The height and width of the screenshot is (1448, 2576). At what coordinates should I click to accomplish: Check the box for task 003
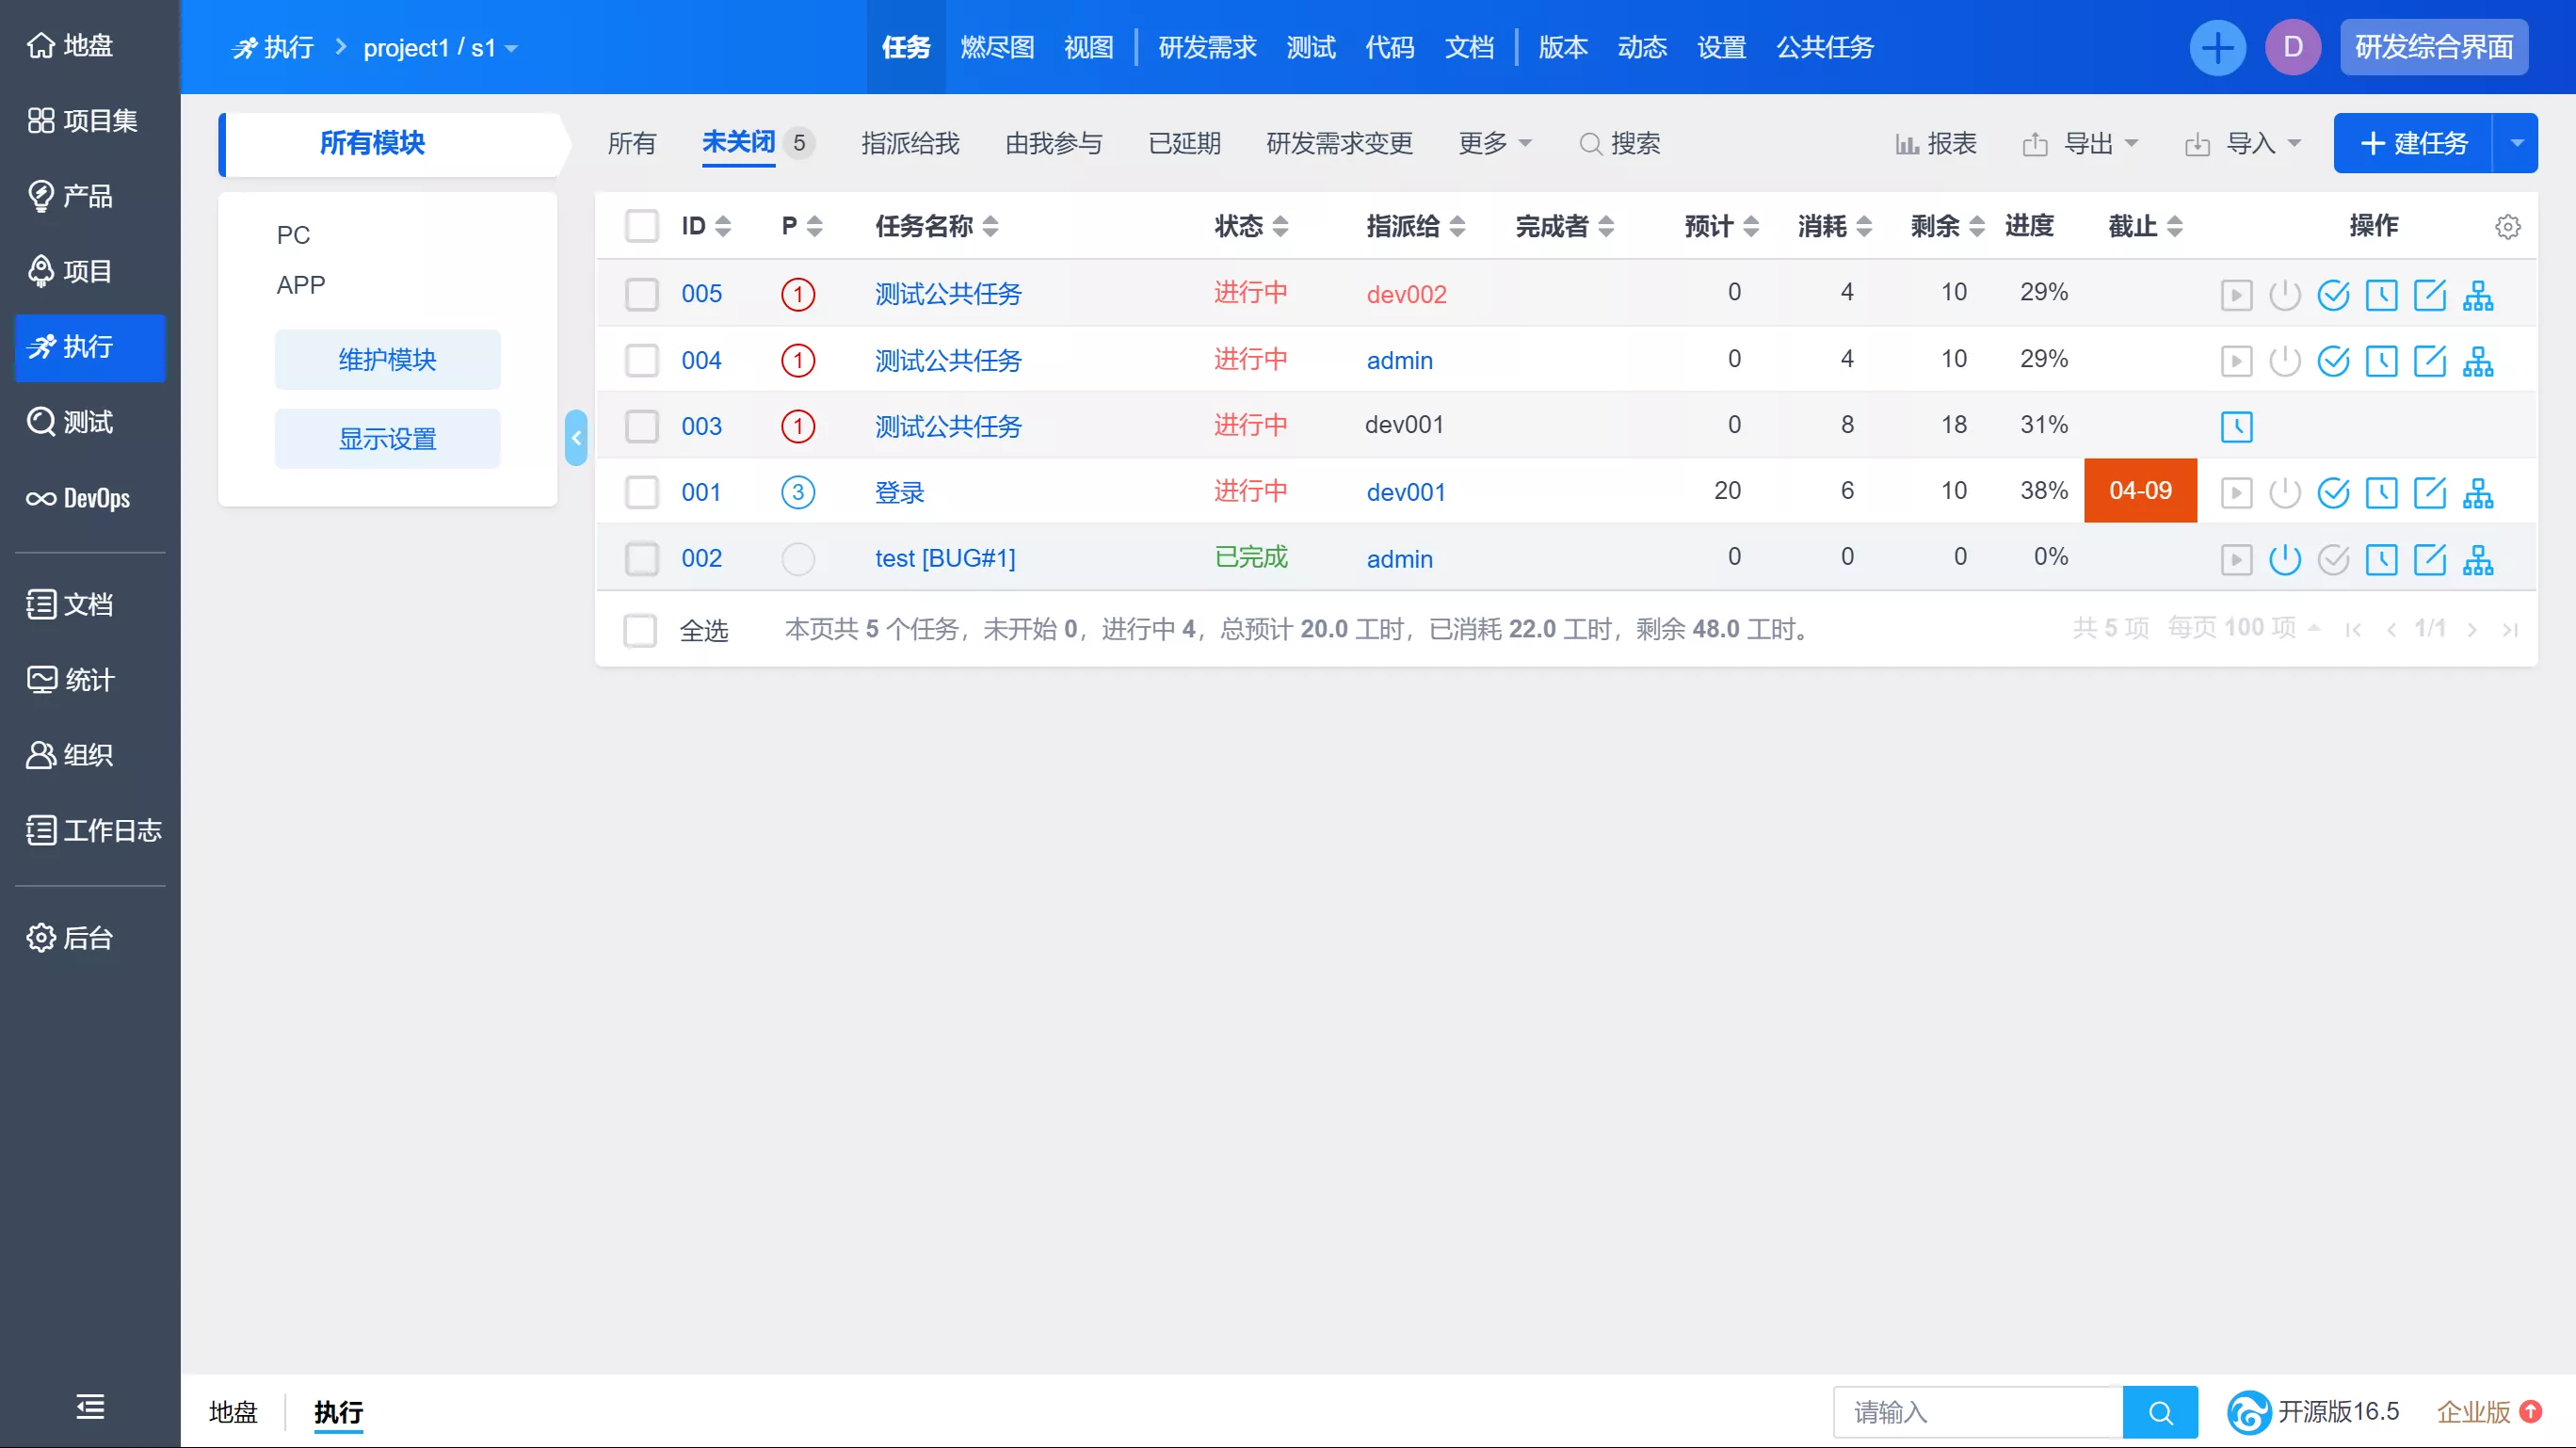(x=641, y=426)
